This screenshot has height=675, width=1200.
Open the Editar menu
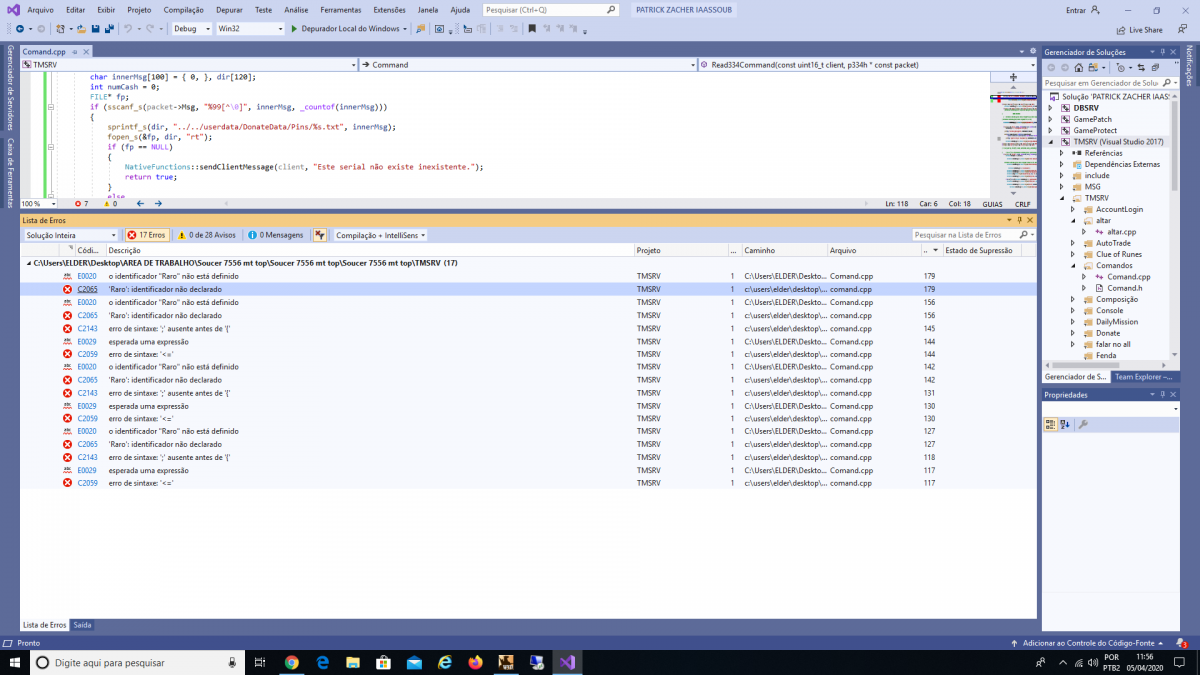76,9
